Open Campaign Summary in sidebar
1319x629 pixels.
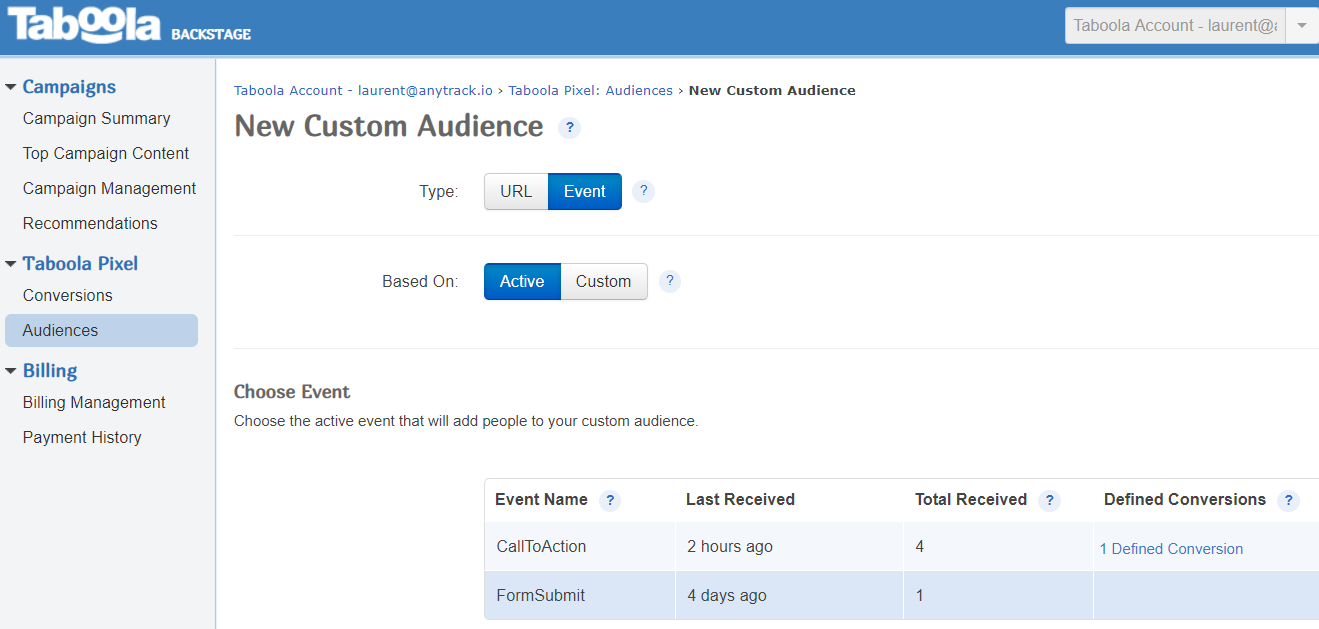tap(97, 118)
